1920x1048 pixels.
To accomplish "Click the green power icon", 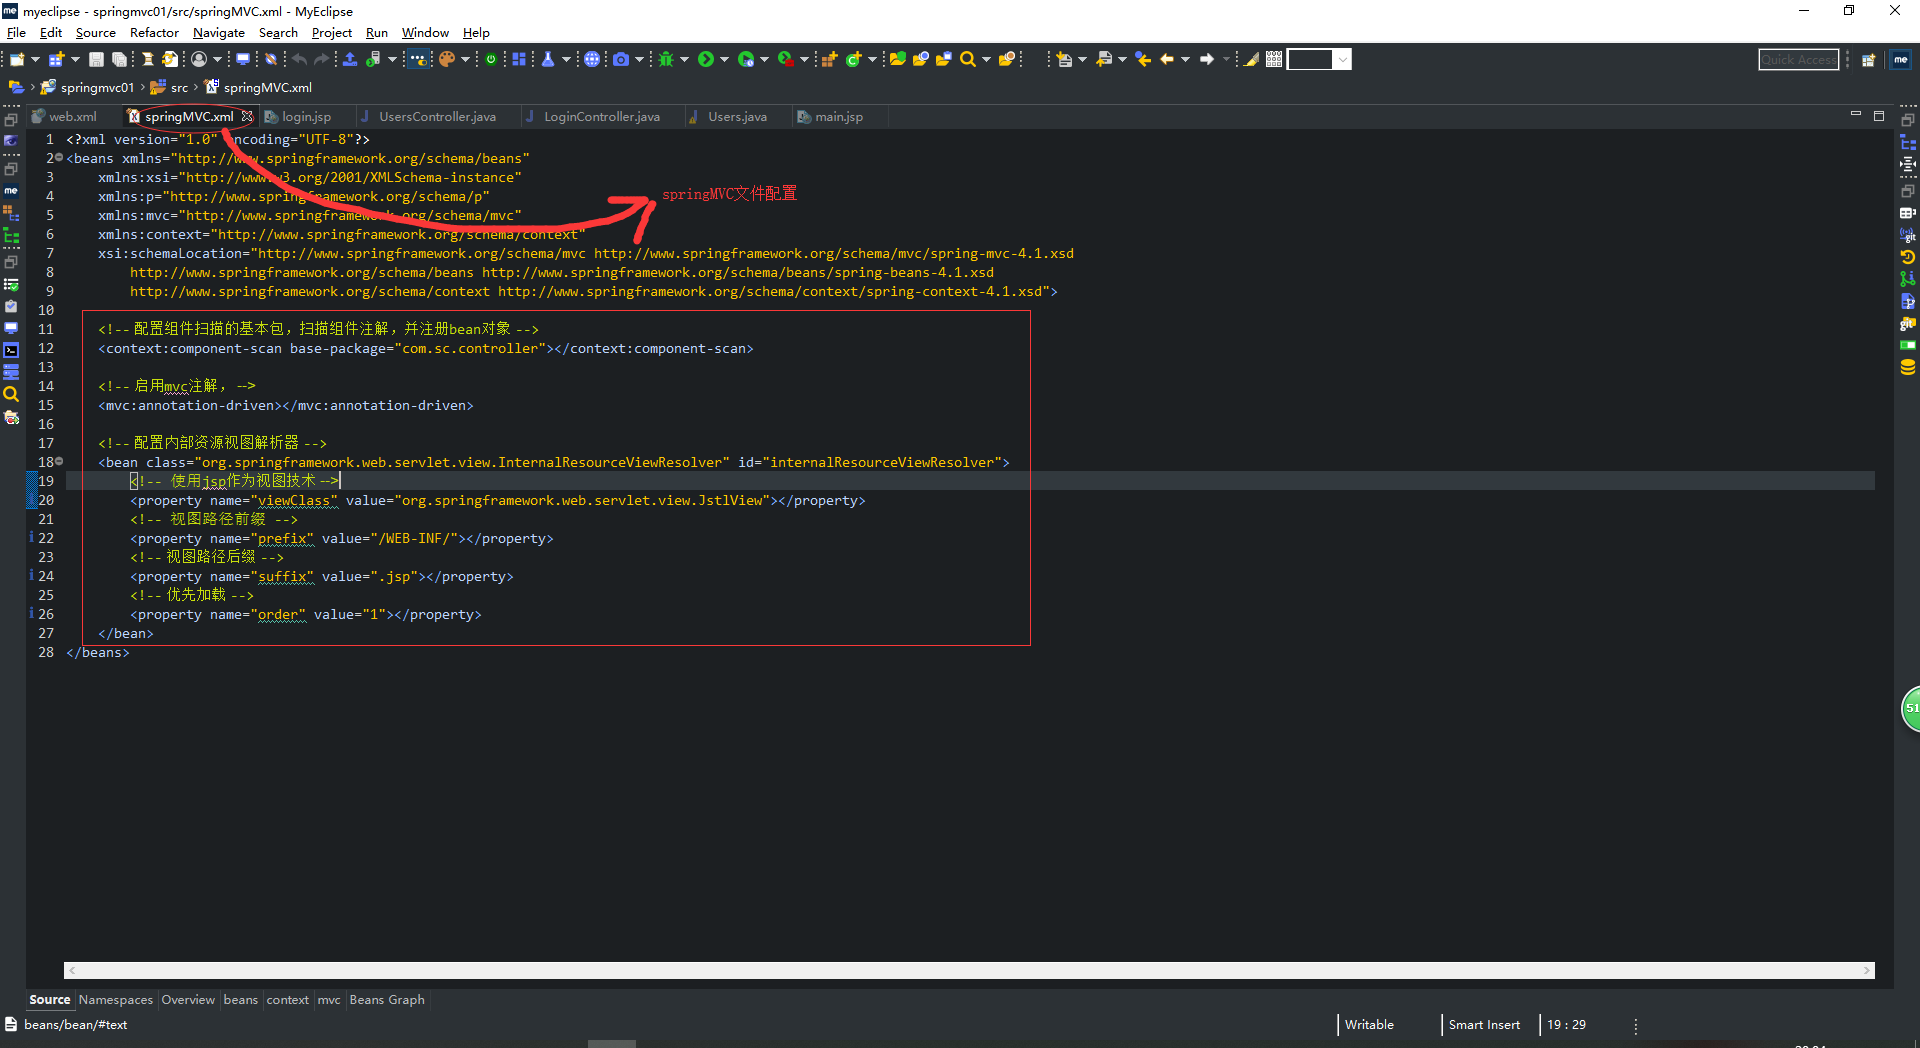I will point(491,60).
